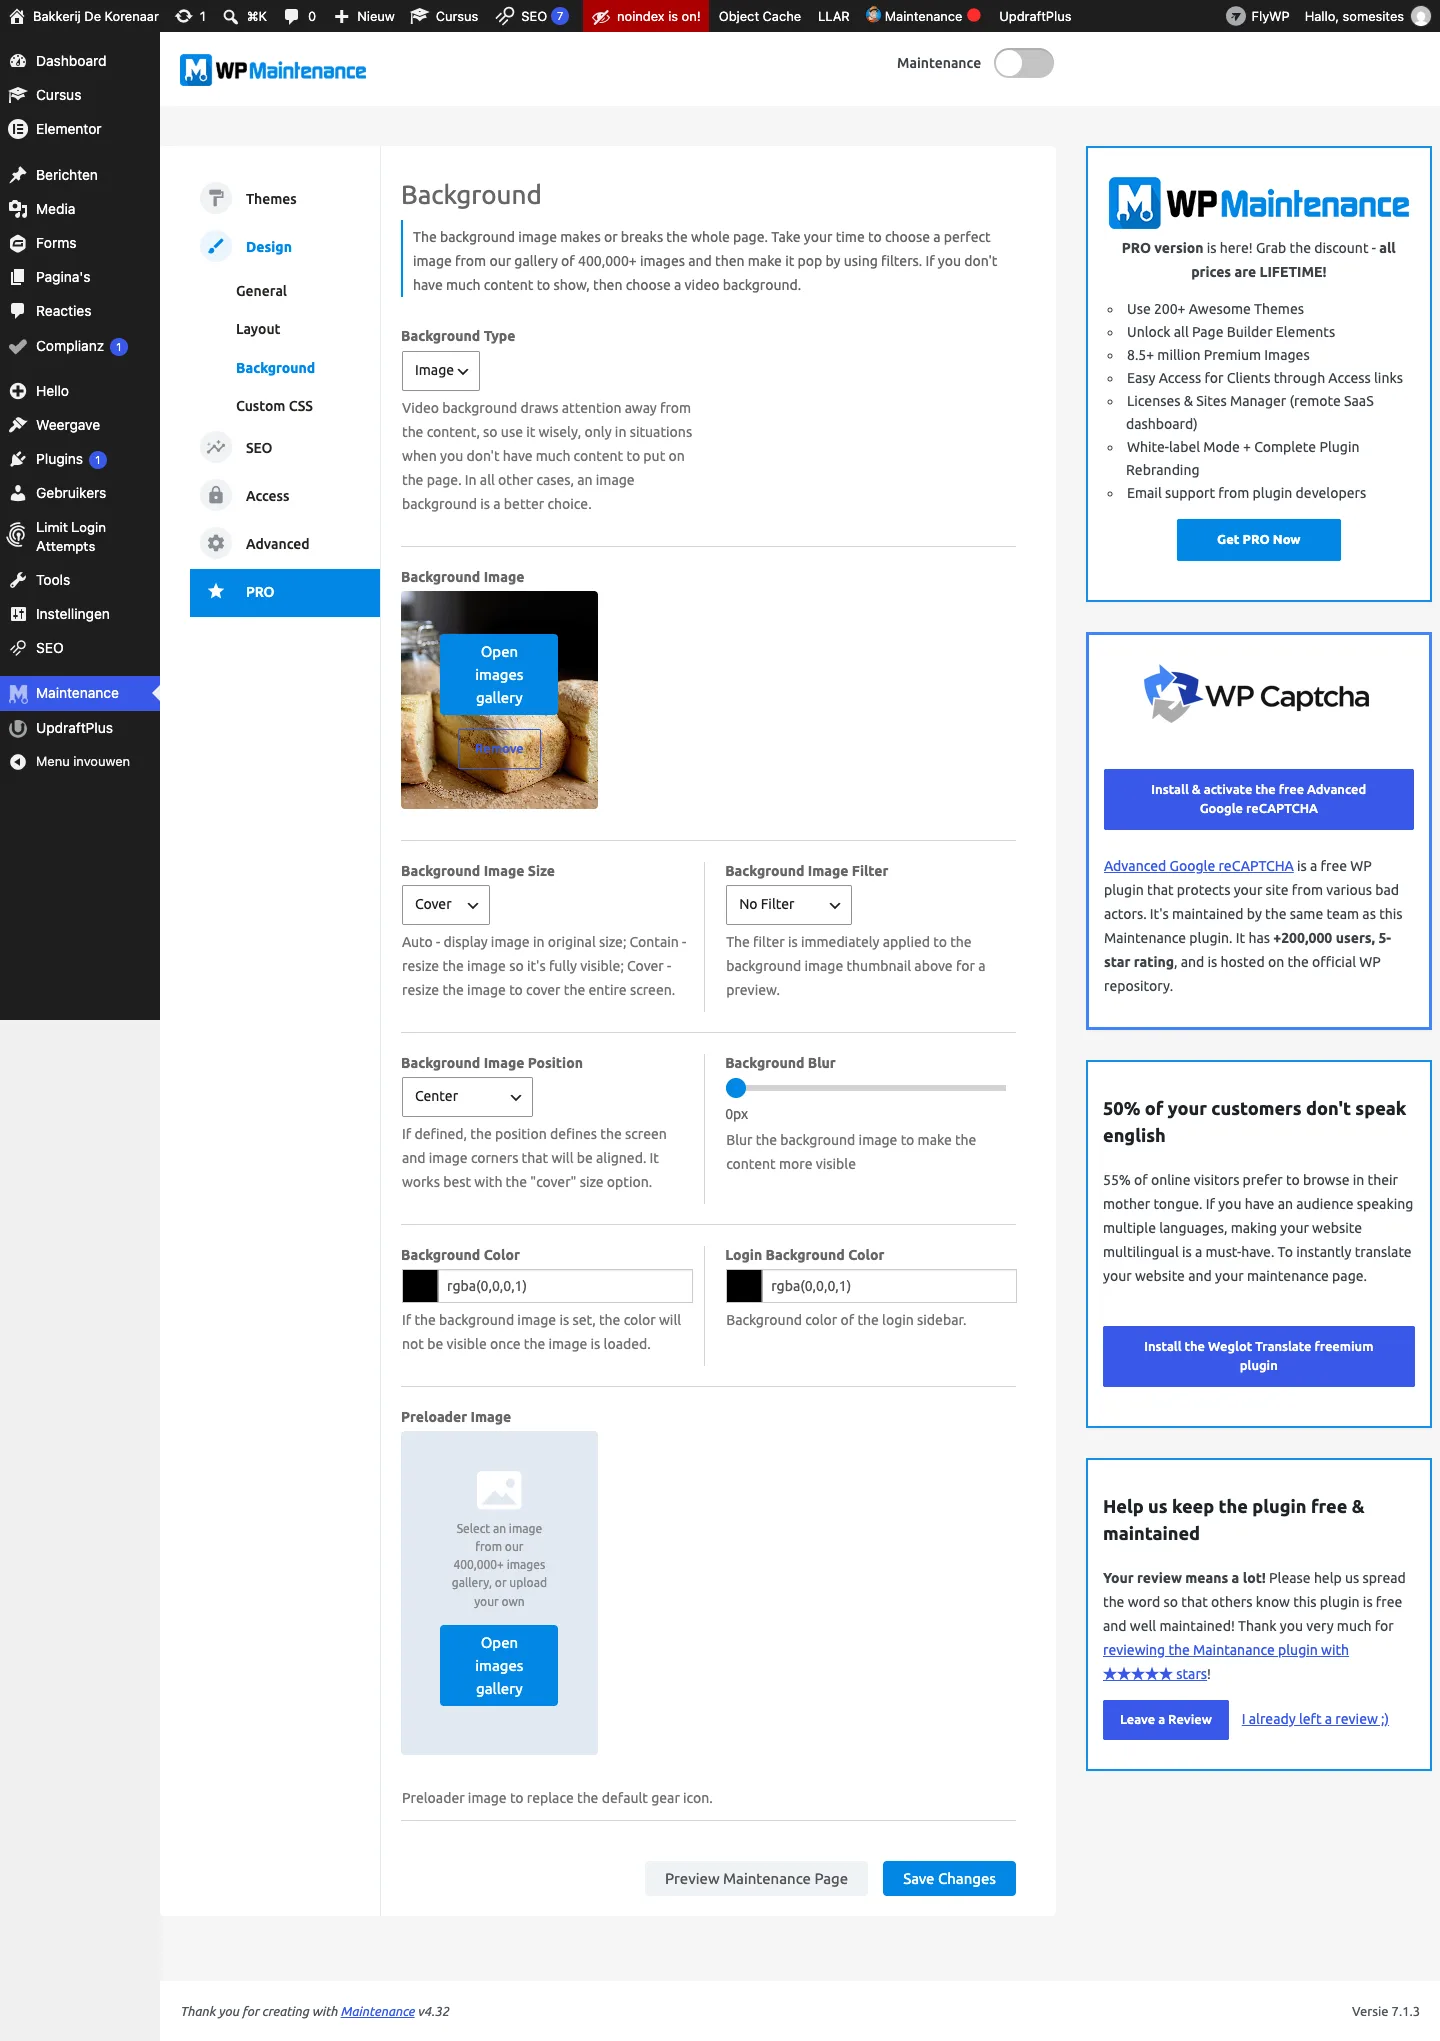Toggle the Maintenance mode switch
The width and height of the screenshot is (1440, 2041).
[x=1024, y=63]
